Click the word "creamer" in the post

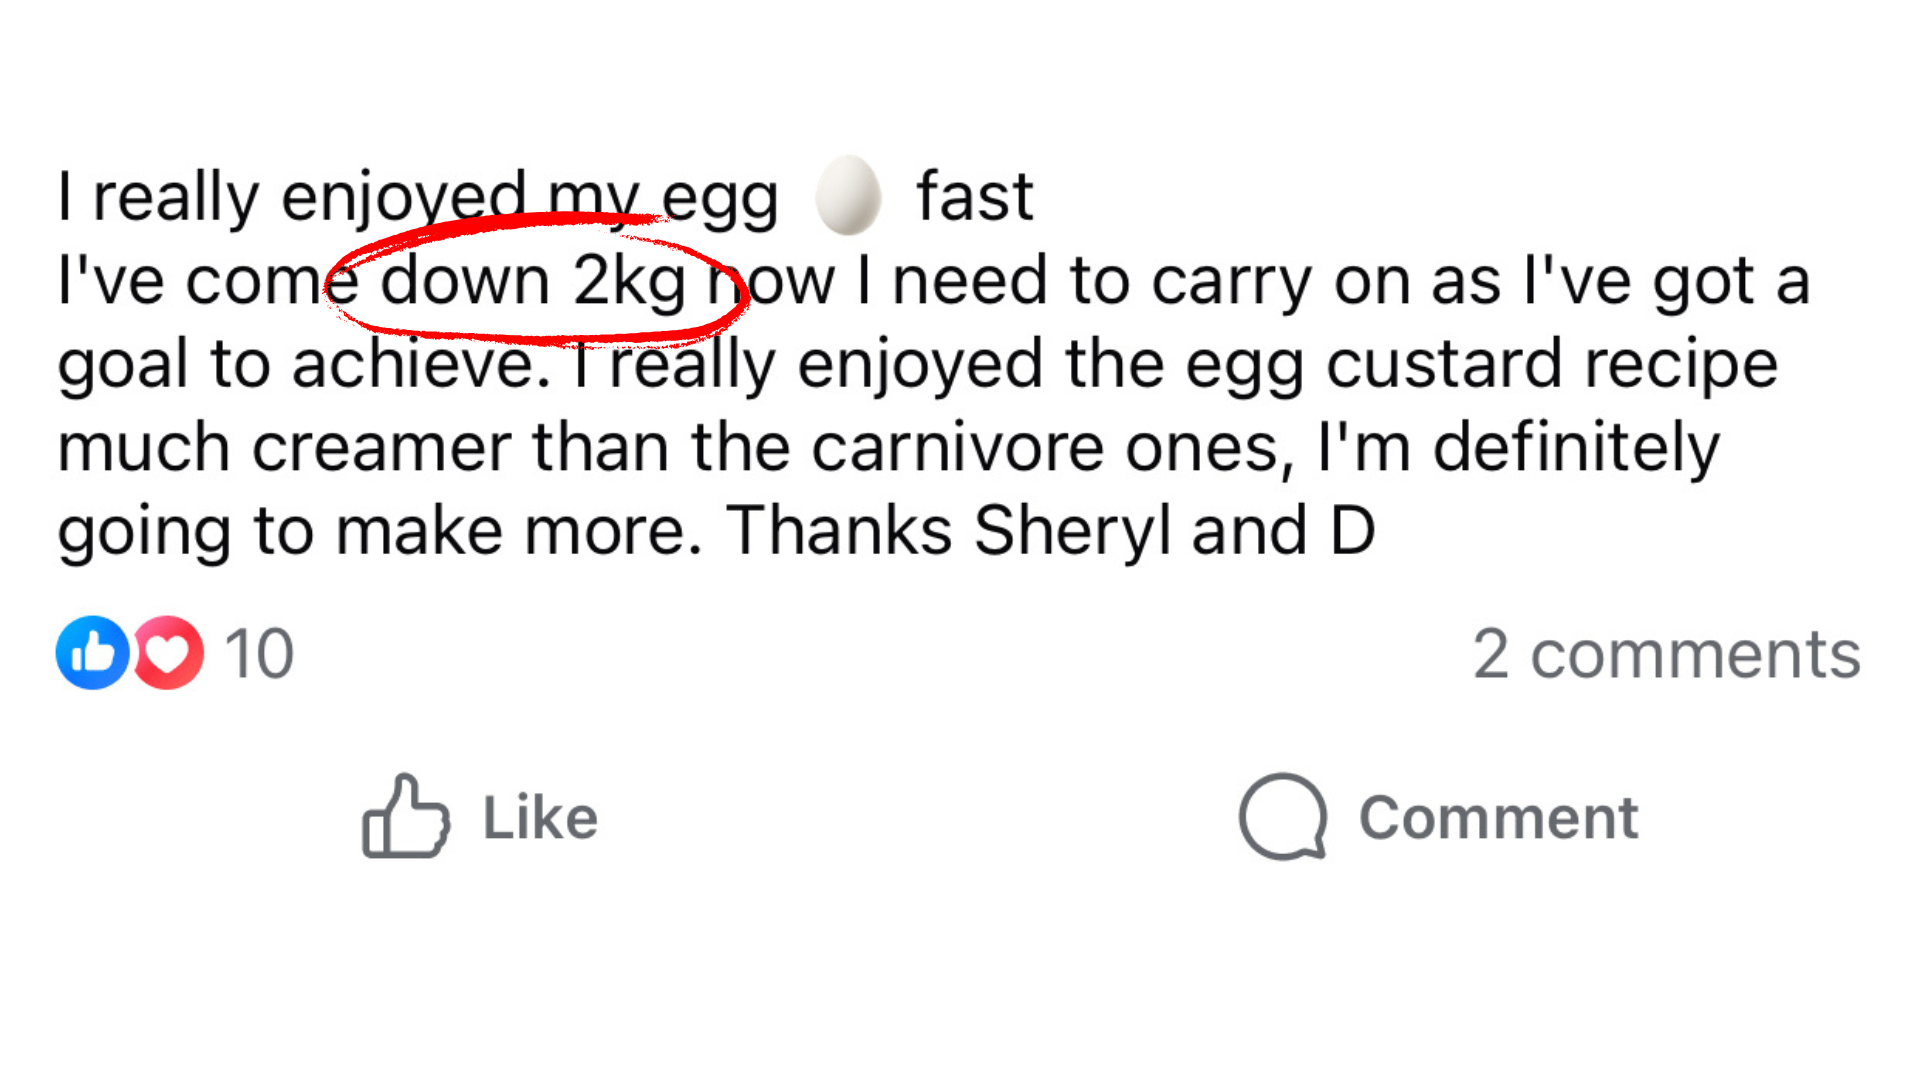click(381, 447)
